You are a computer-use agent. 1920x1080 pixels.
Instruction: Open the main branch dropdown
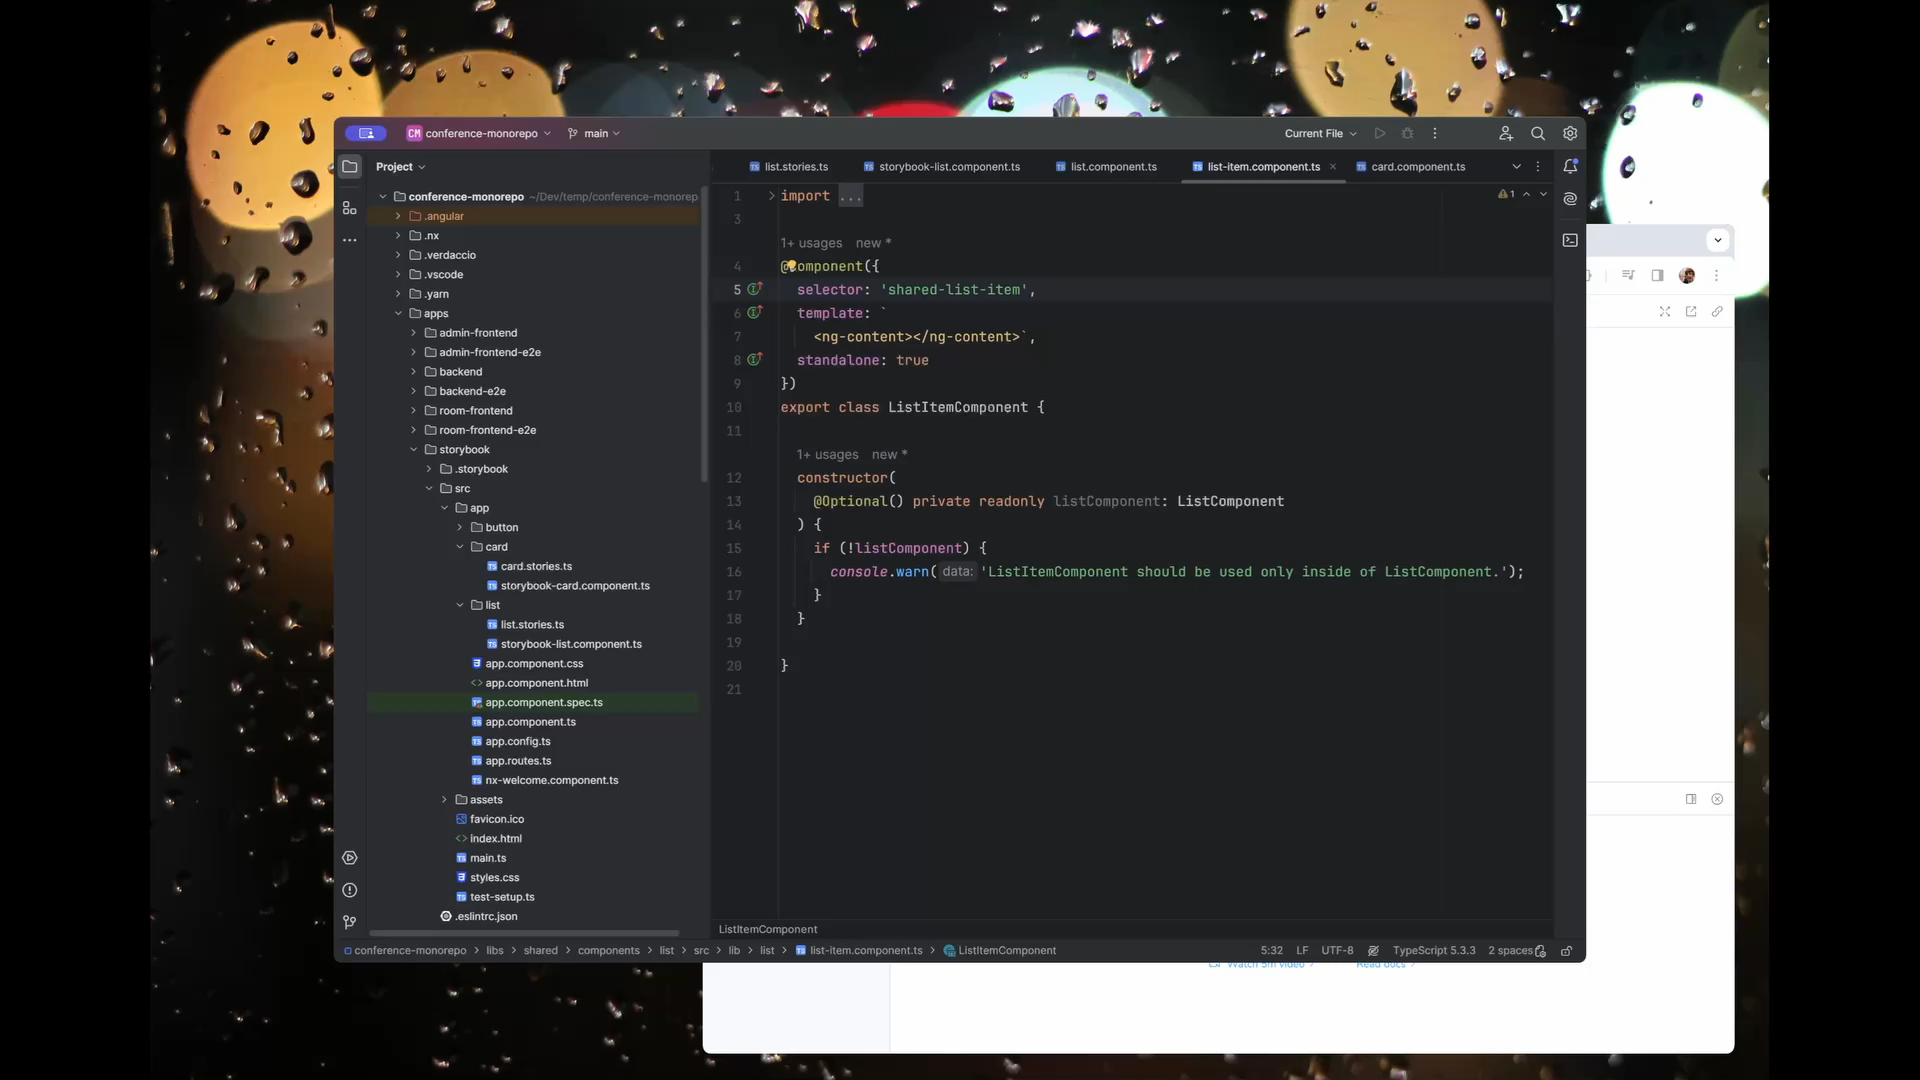(x=594, y=133)
